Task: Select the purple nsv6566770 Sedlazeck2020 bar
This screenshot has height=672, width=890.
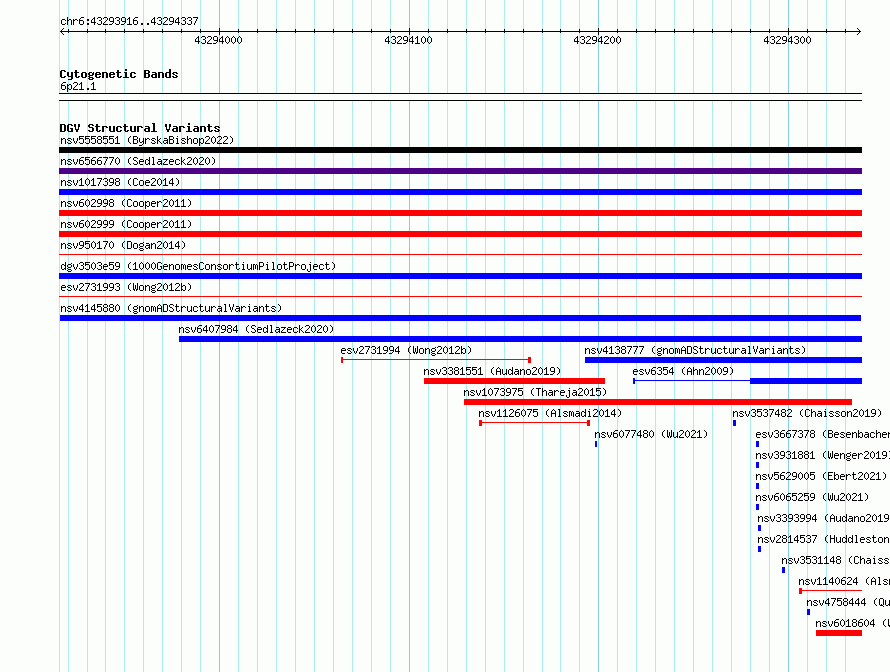Action: tap(460, 171)
